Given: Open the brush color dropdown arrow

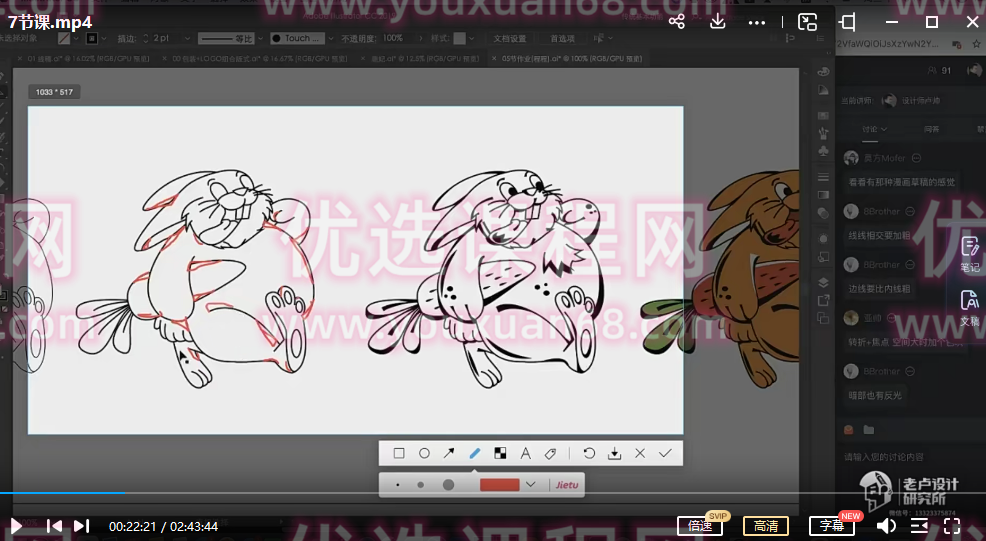Looking at the screenshot, I should pyautogui.click(x=531, y=485).
